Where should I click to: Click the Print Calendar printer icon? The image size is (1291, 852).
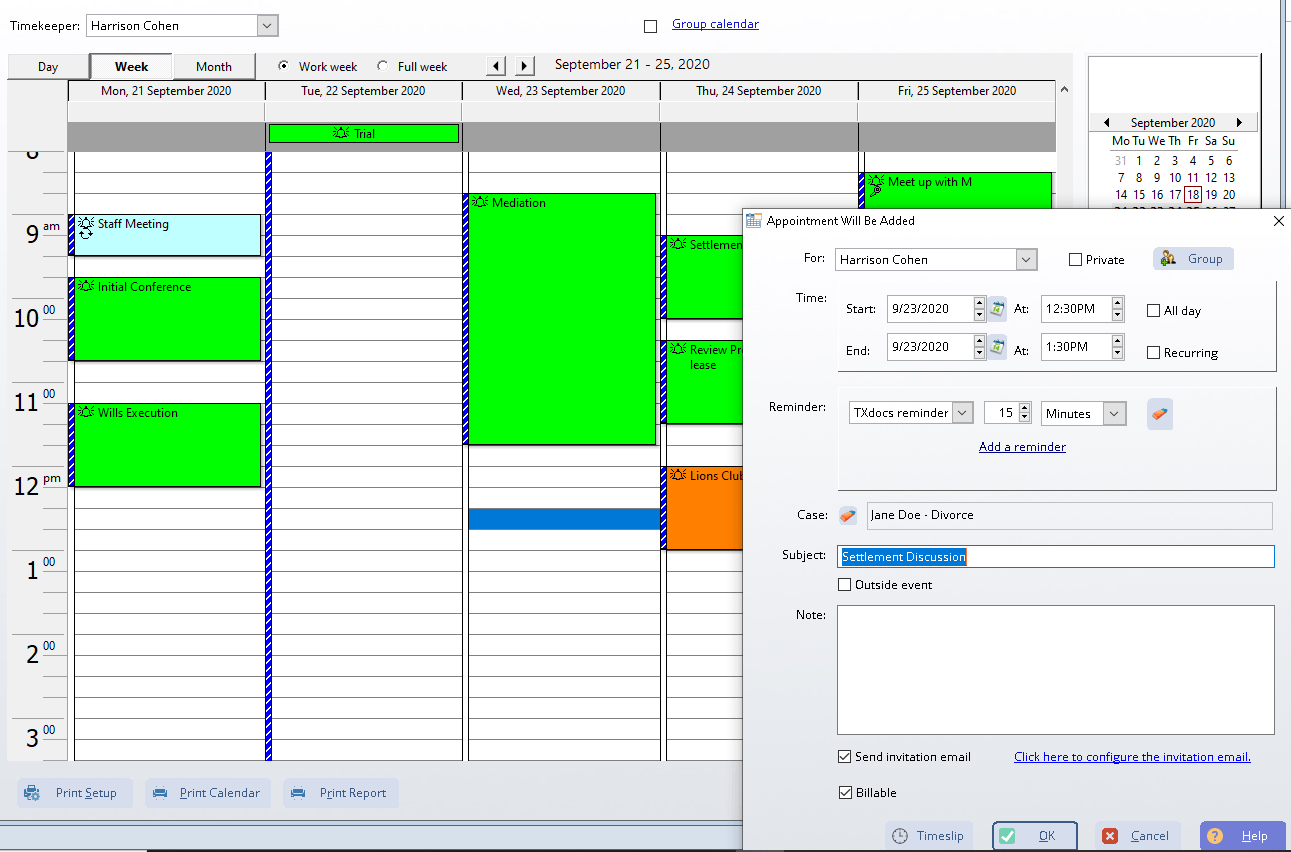pyautogui.click(x=160, y=792)
